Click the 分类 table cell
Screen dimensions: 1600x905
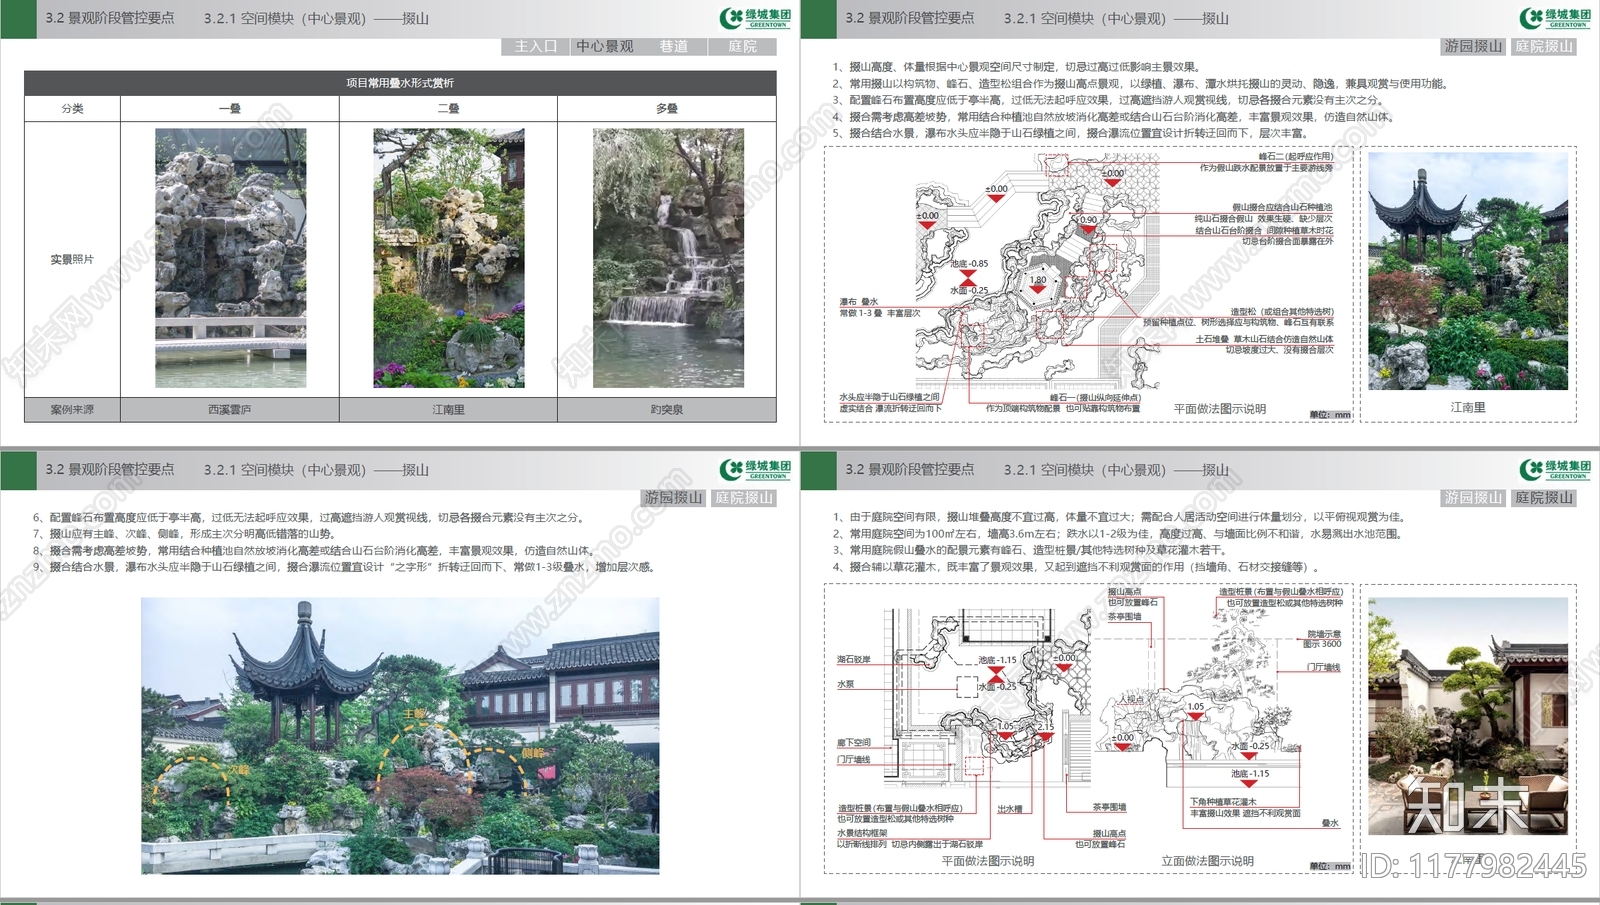click(72, 108)
